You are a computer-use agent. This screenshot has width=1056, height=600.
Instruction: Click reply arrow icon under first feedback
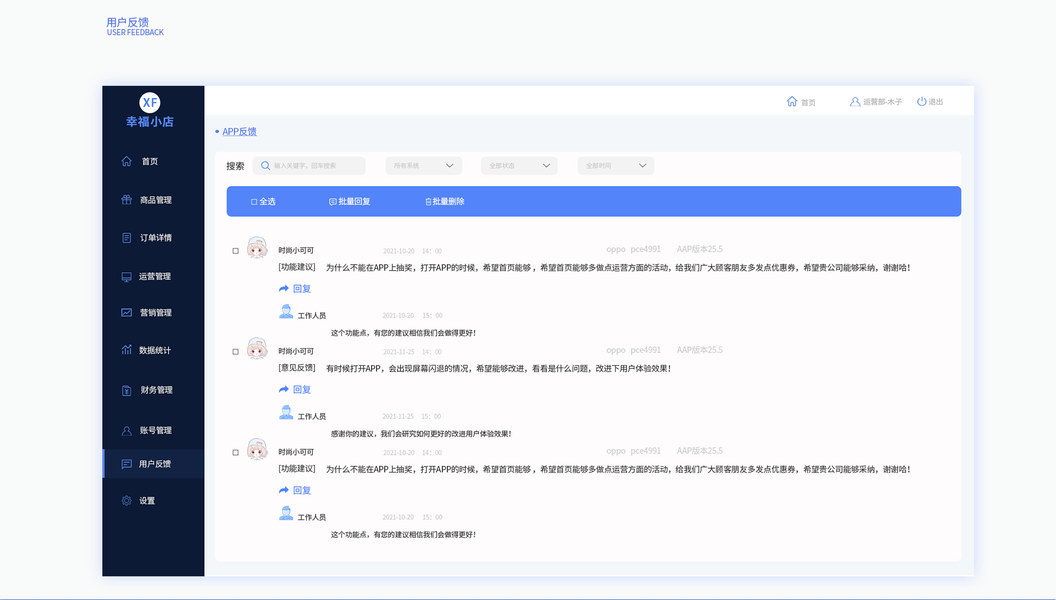(x=284, y=289)
